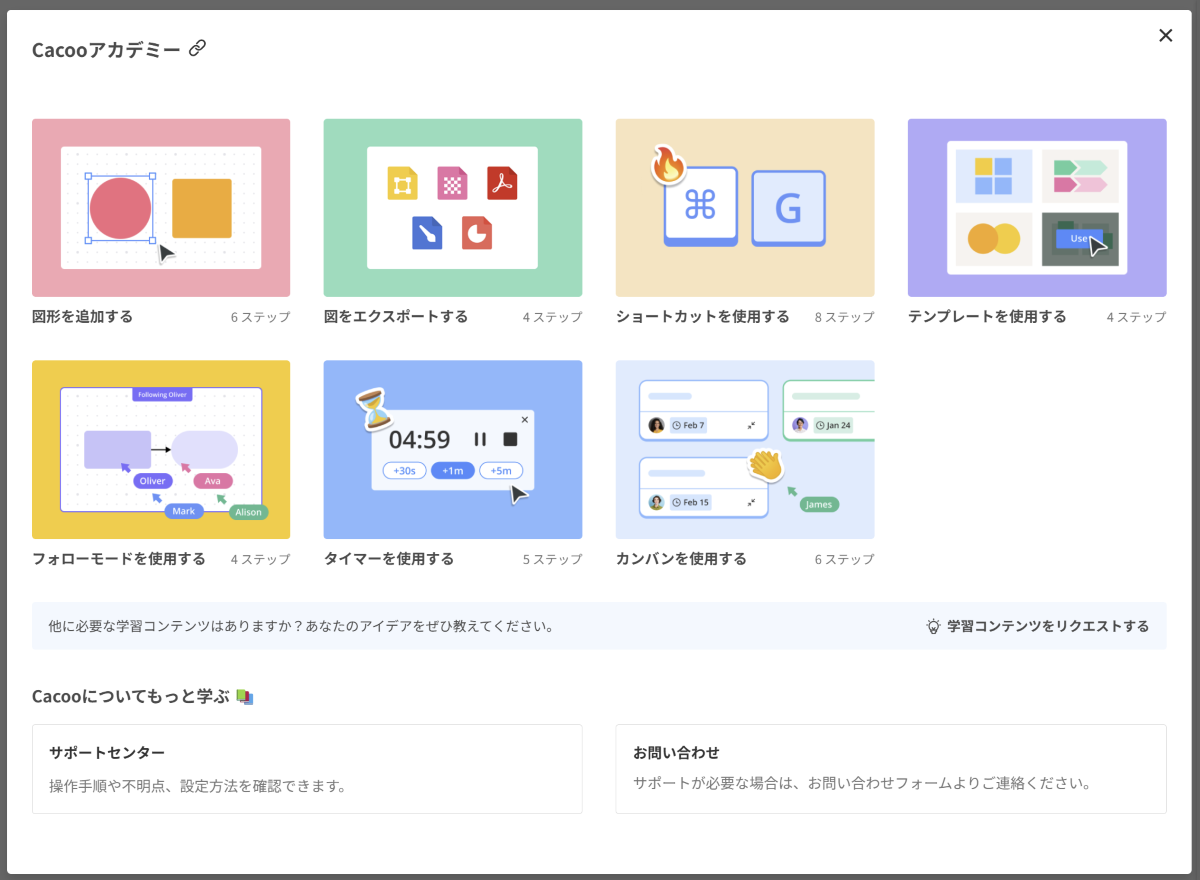Open the 図形を追加する tutorial thumbnail
1200x880 pixels.
(x=161, y=208)
